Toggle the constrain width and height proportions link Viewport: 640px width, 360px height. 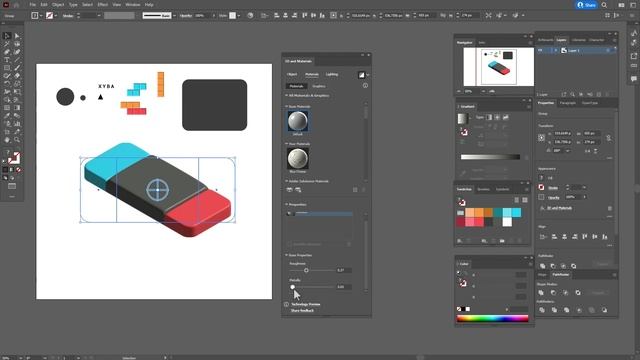[609, 138]
